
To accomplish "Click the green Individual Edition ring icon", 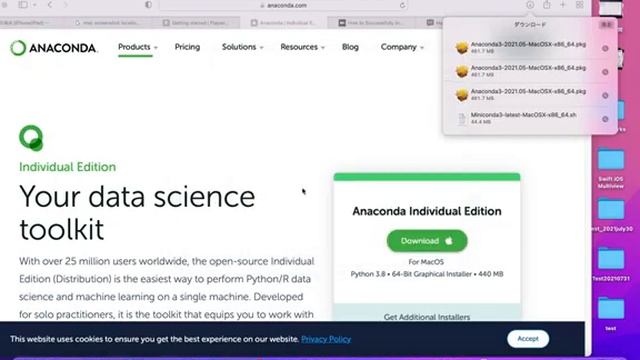I will 31,138.
